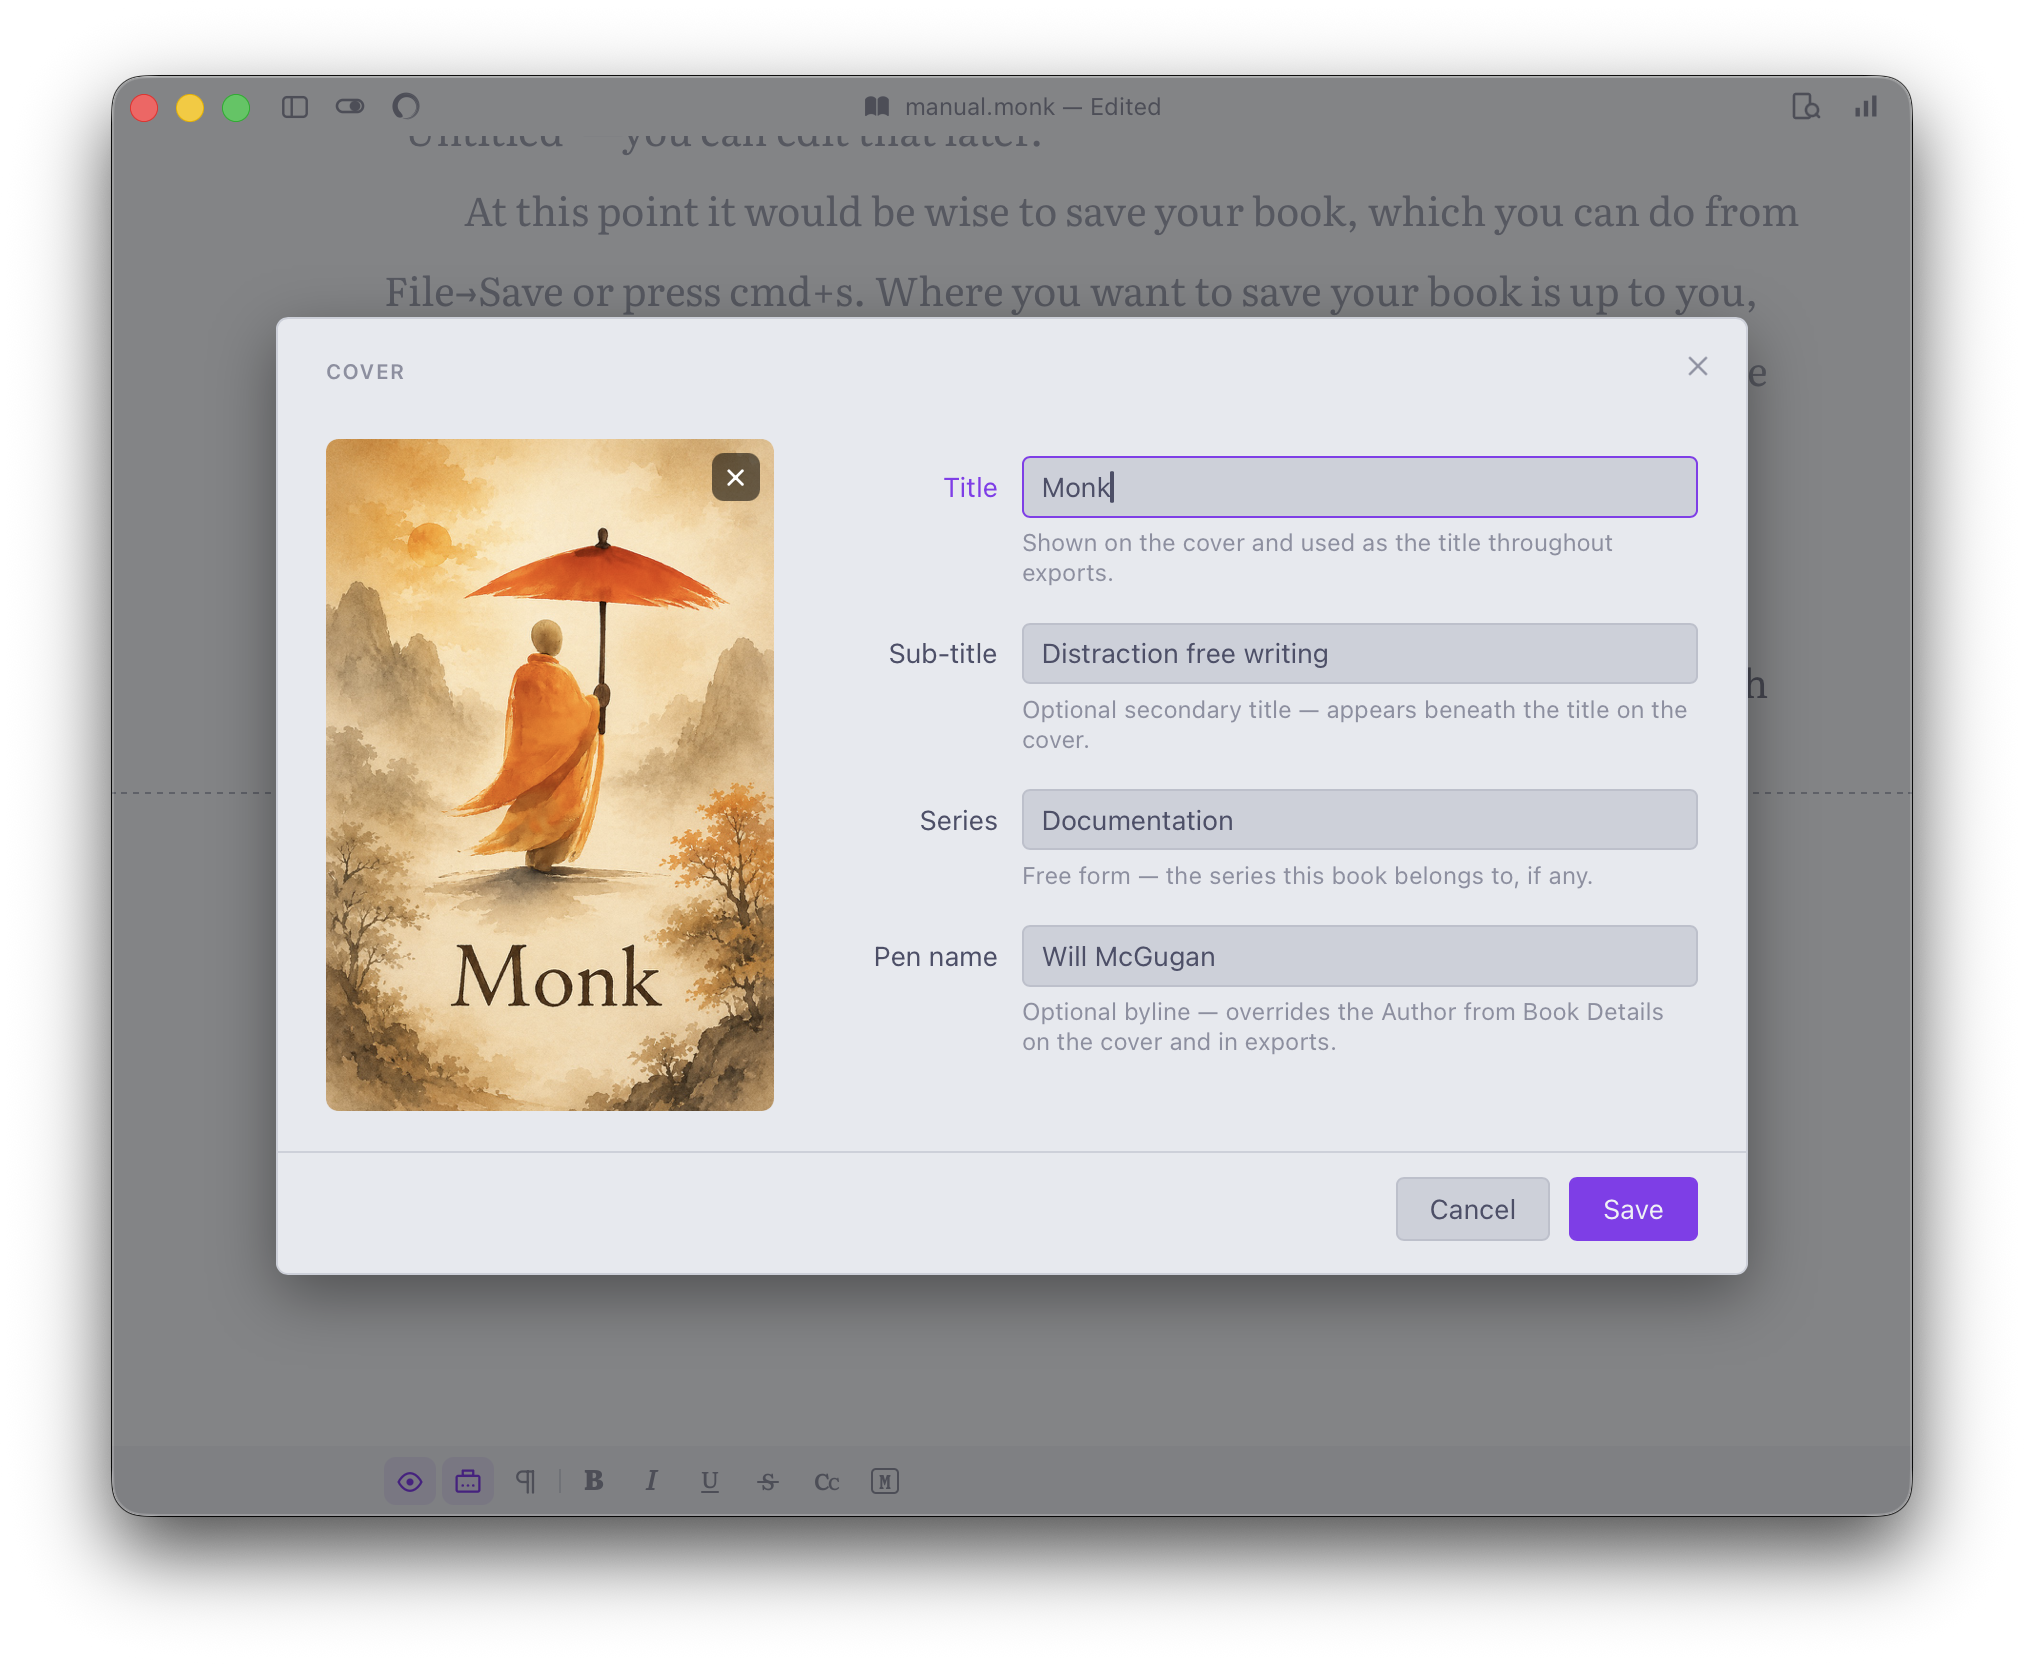This screenshot has width=2024, height=1664.
Task: Open the document search icon at top right
Action: tap(1806, 106)
